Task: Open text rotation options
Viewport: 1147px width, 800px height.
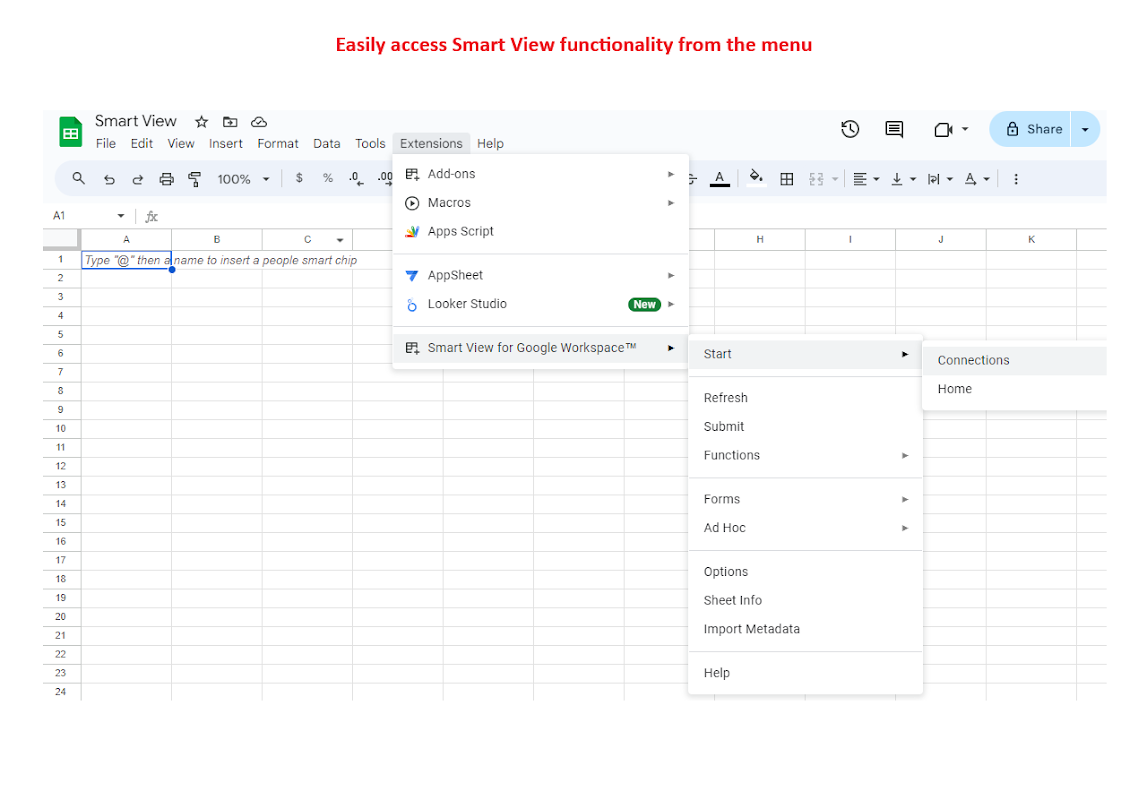Action: [977, 179]
